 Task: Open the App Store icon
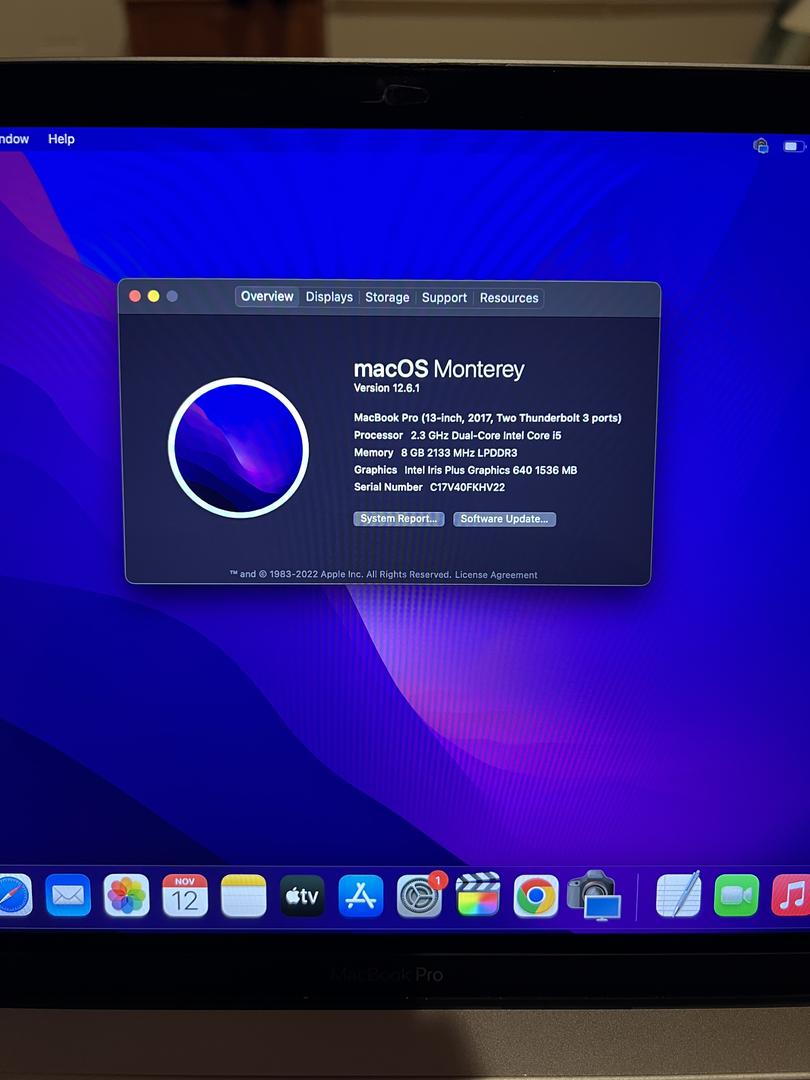[361, 896]
